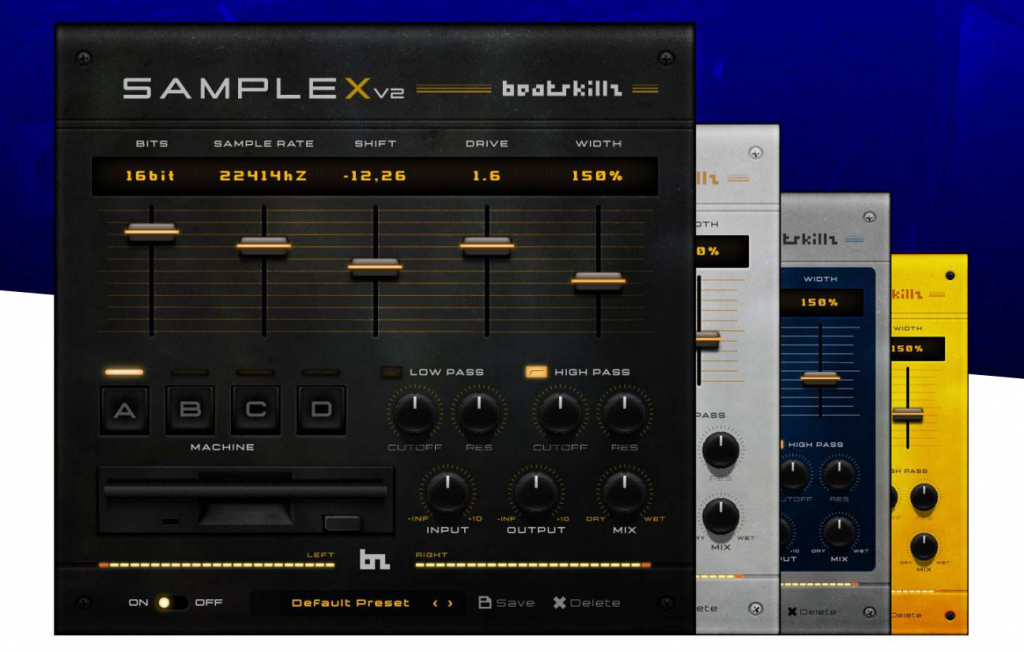Screen dimensions: 1024x652
Task: Click the High Pass Res knob
Action: [x=624, y=414]
